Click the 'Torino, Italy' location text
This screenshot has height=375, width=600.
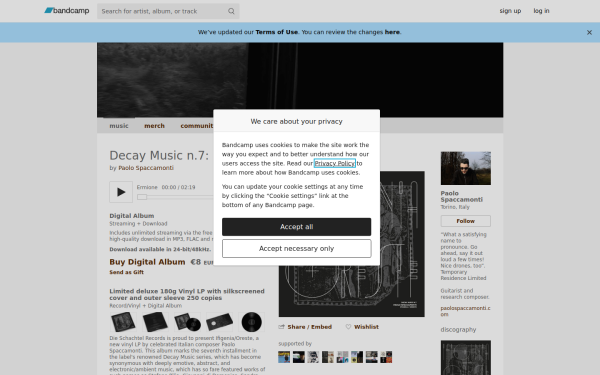(x=455, y=207)
